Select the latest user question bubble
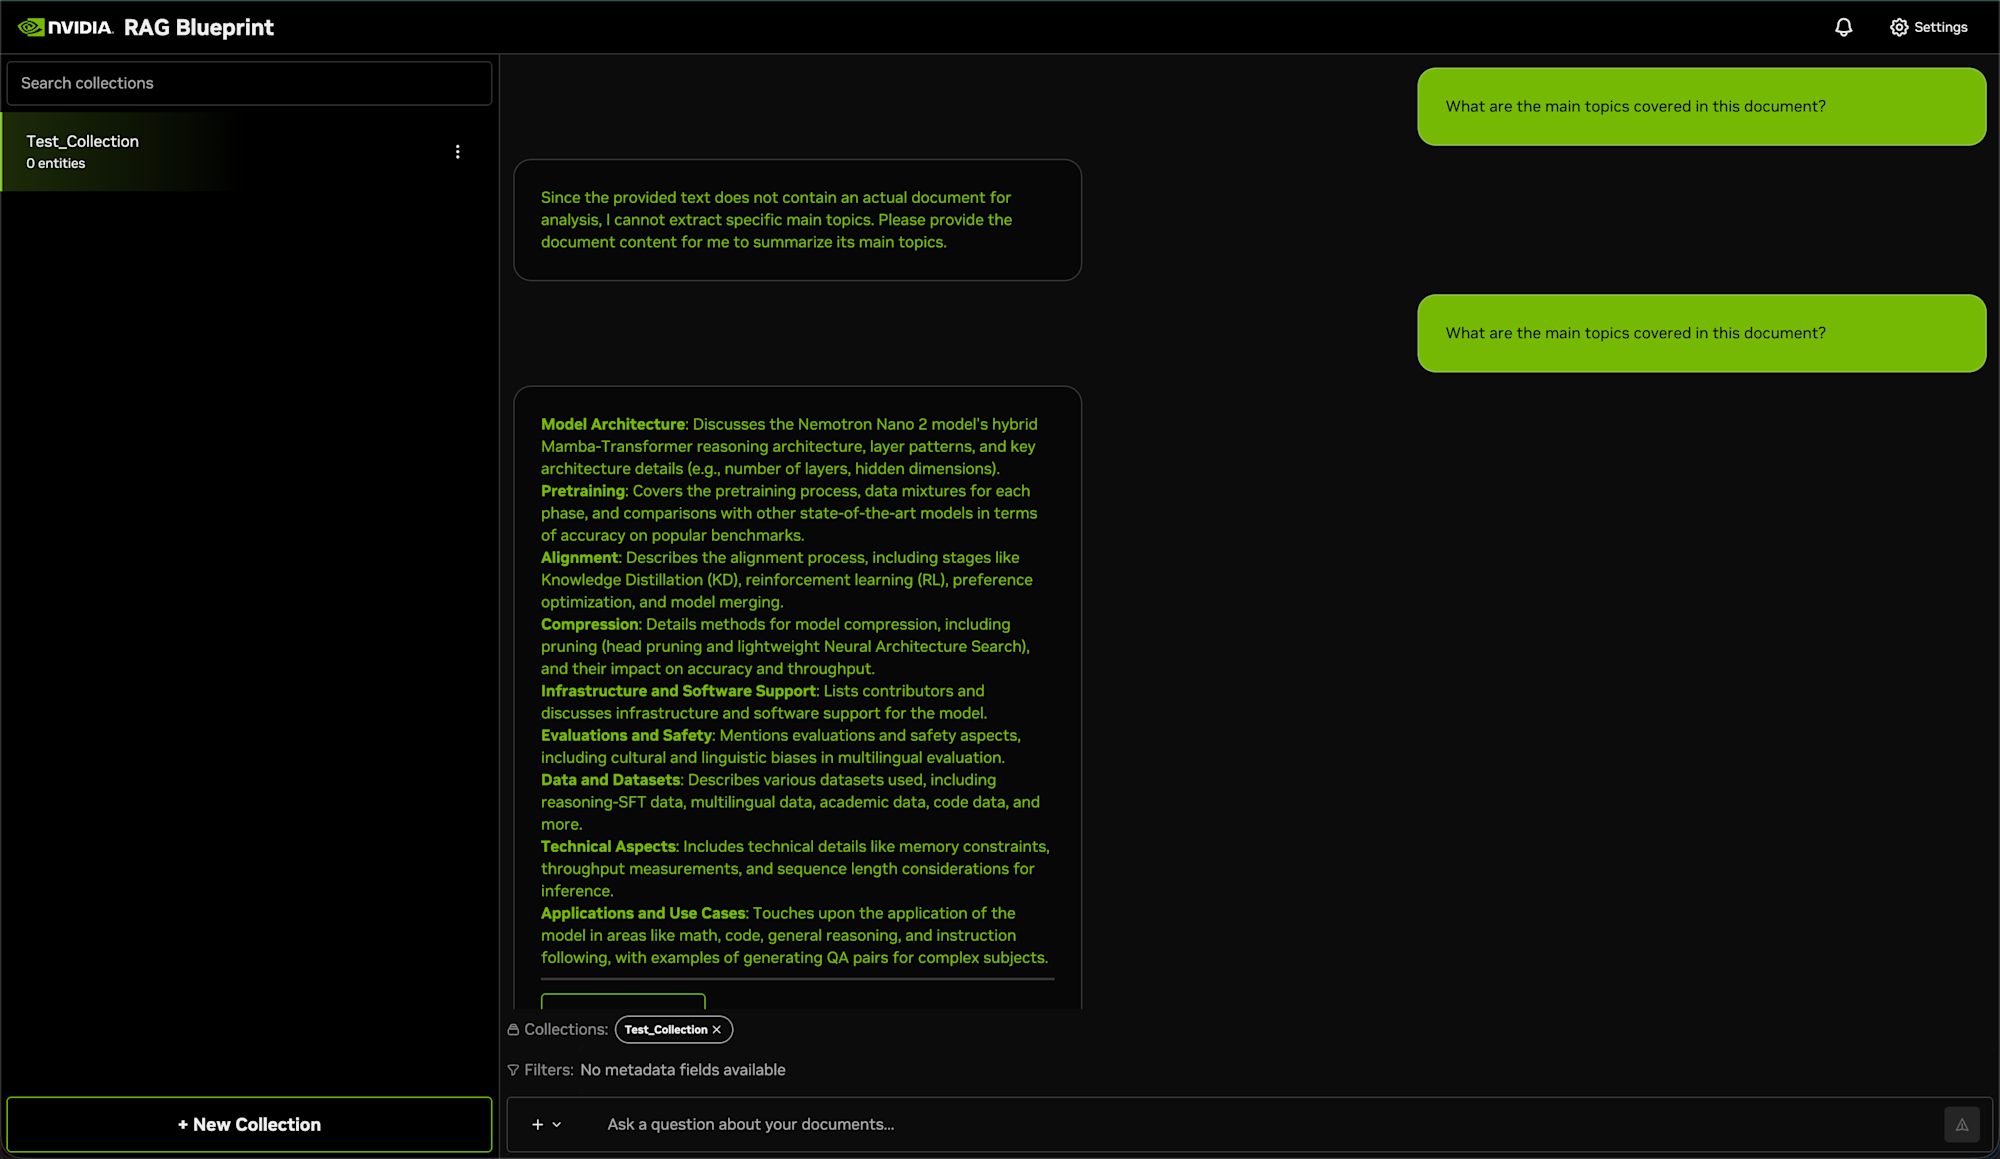 pyautogui.click(x=1700, y=333)
